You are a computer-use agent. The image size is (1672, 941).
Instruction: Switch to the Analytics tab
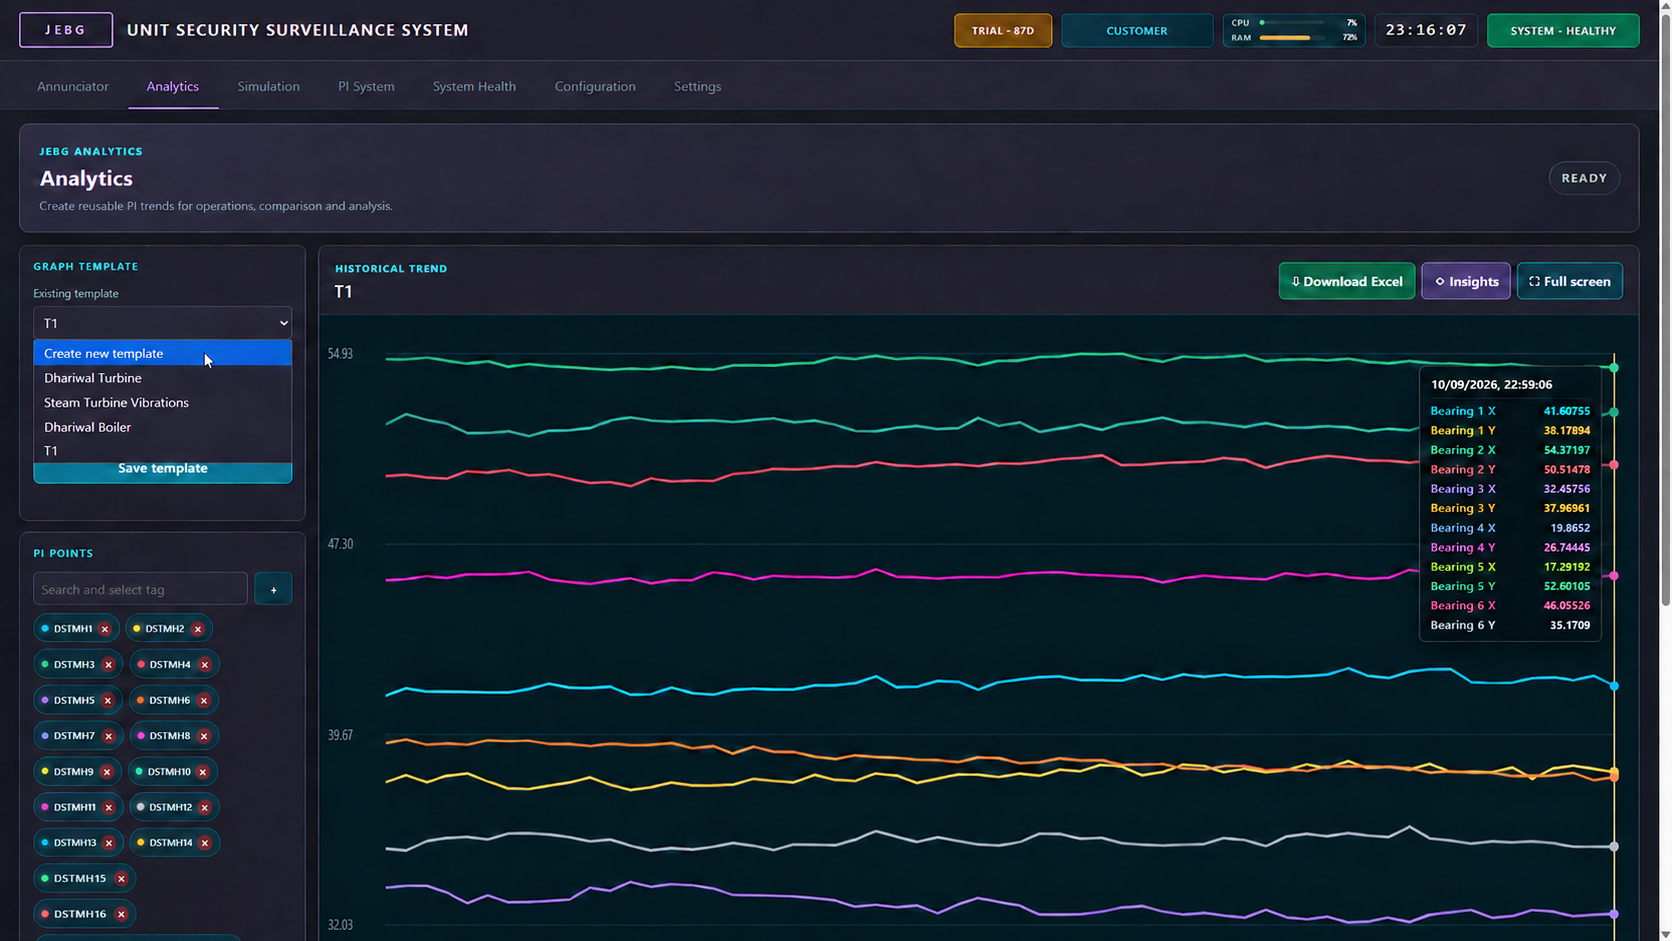173,86
